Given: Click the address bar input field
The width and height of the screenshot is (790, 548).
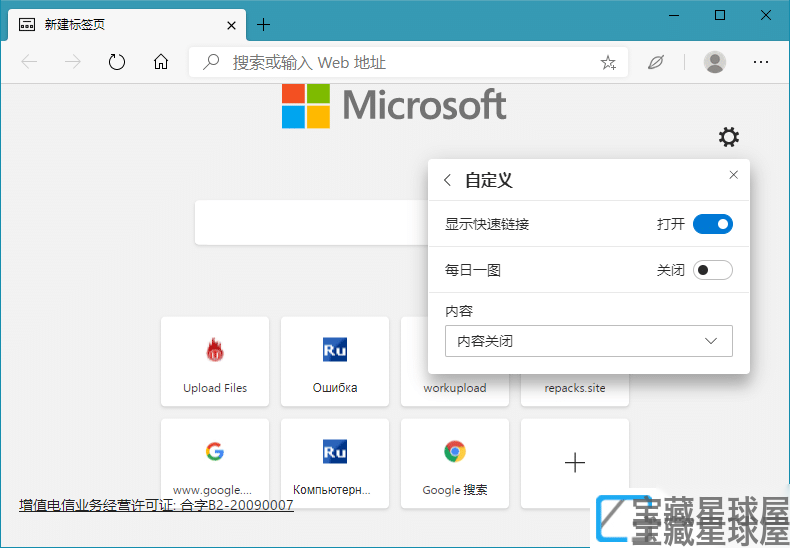Looking at the screenshot, I should point(408,62).
